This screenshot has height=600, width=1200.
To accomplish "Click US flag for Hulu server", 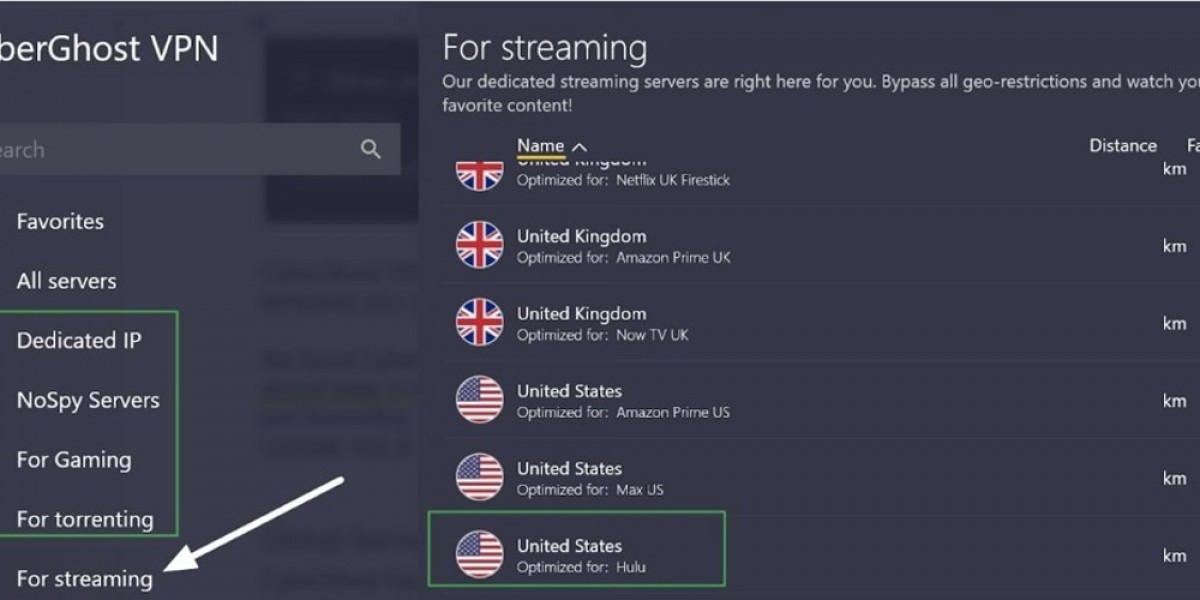I will click(480, 554).
